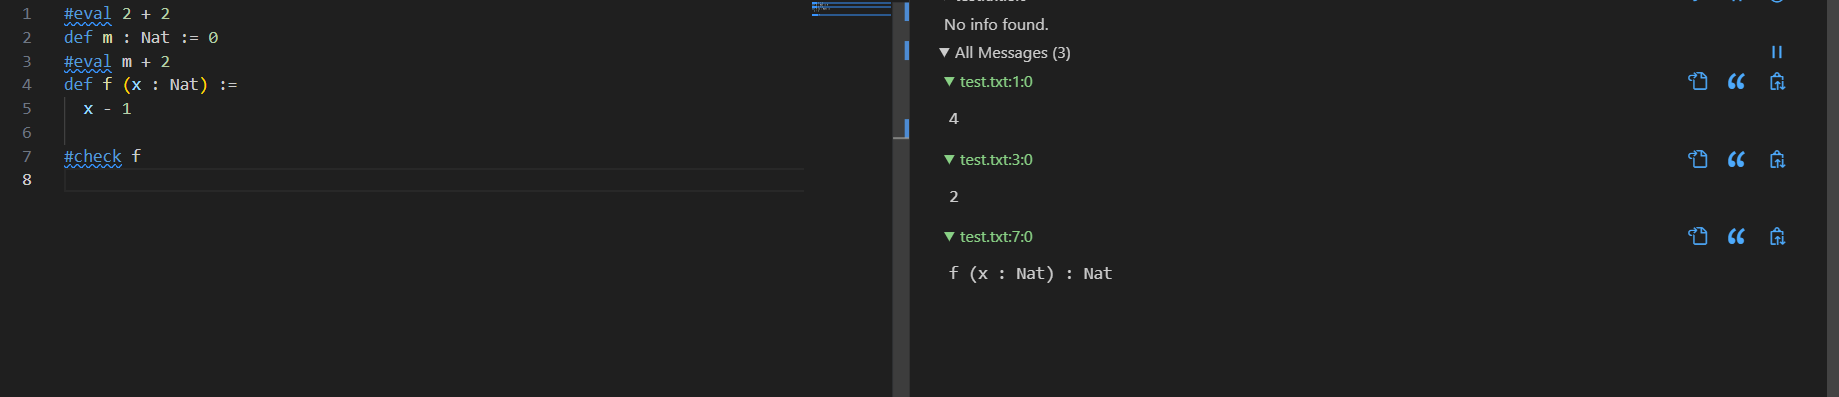Open the test.txt:3:0 location link
Image resolution: width=1839 pixels, height=397 pixels.
tap(996, 159)
